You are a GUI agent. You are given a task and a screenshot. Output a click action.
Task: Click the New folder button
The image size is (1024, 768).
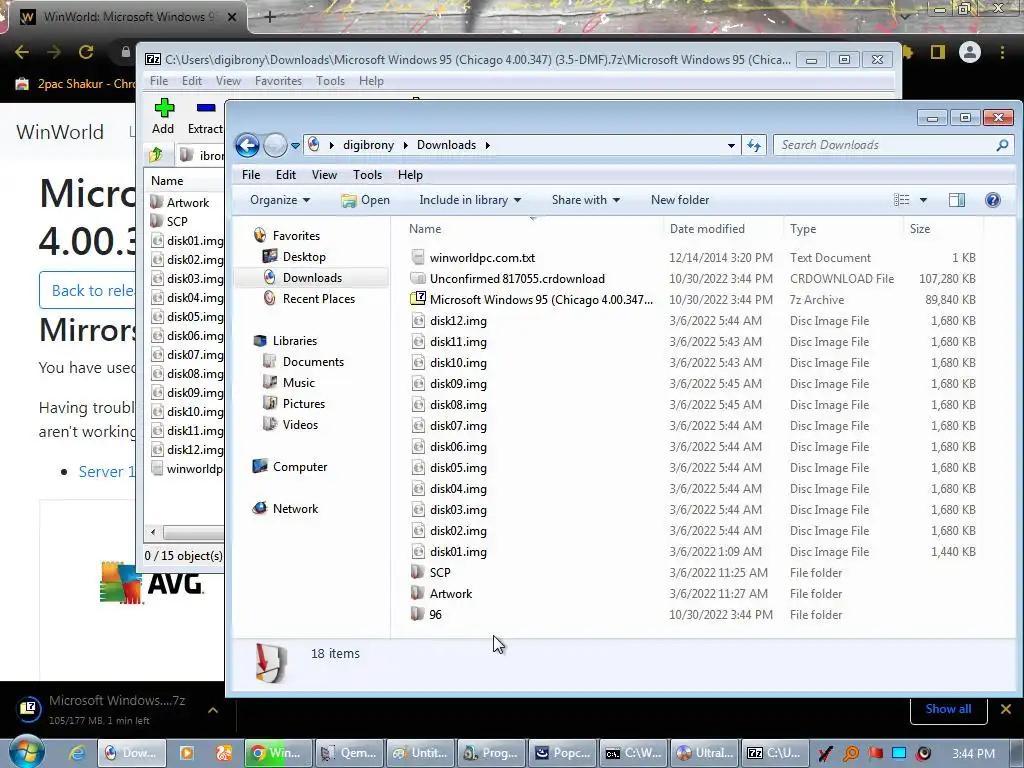click(680, 200)
